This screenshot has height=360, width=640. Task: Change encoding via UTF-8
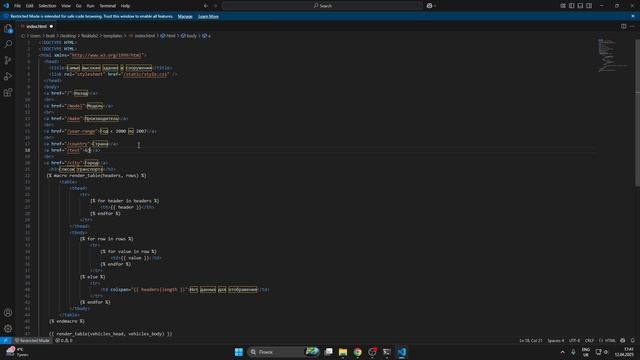pyautogui.click(x=574, y=340)
